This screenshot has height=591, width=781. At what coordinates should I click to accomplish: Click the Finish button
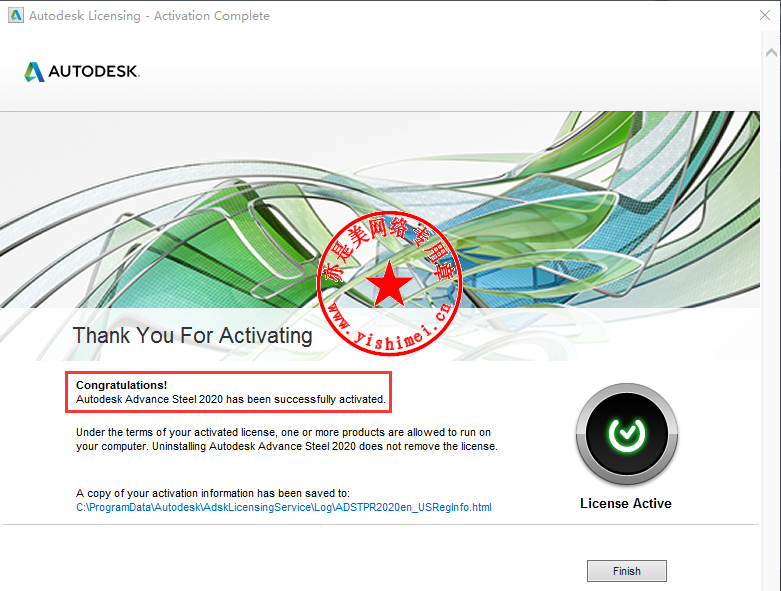(x=627, y=571)
